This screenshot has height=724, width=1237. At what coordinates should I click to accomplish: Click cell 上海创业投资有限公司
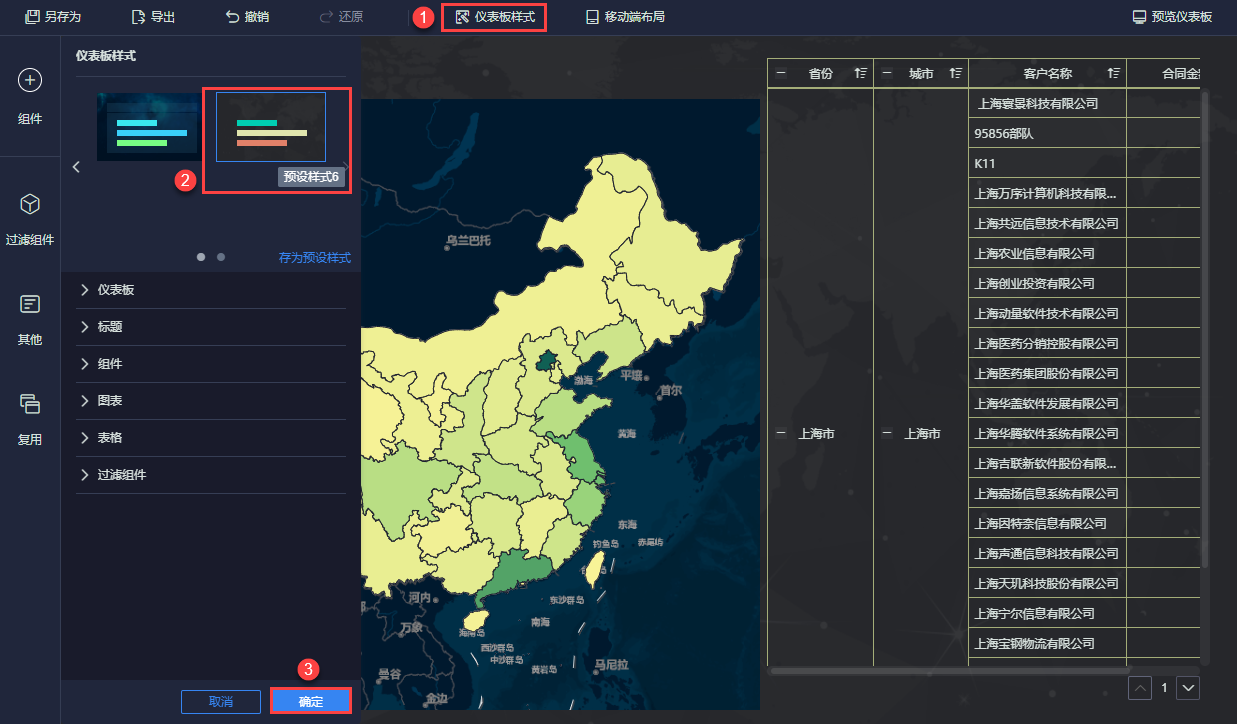coord(1047,283)
